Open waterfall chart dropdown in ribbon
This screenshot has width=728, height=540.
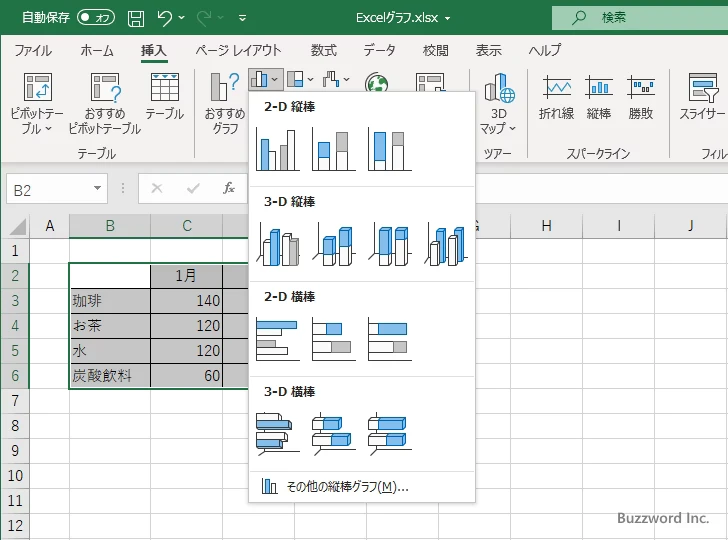[x=336, y=79]
